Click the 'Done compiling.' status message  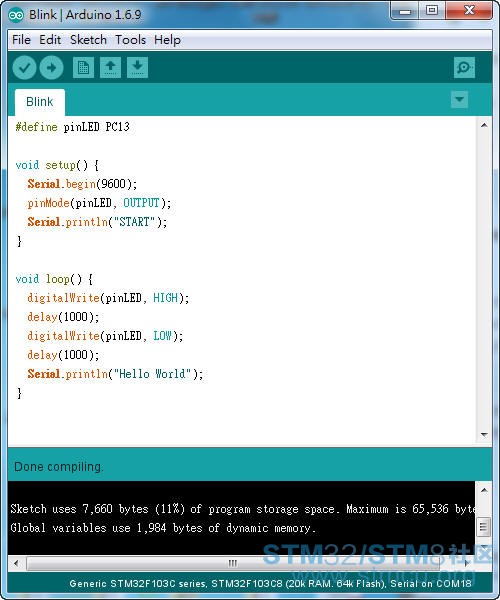(58, 467)
